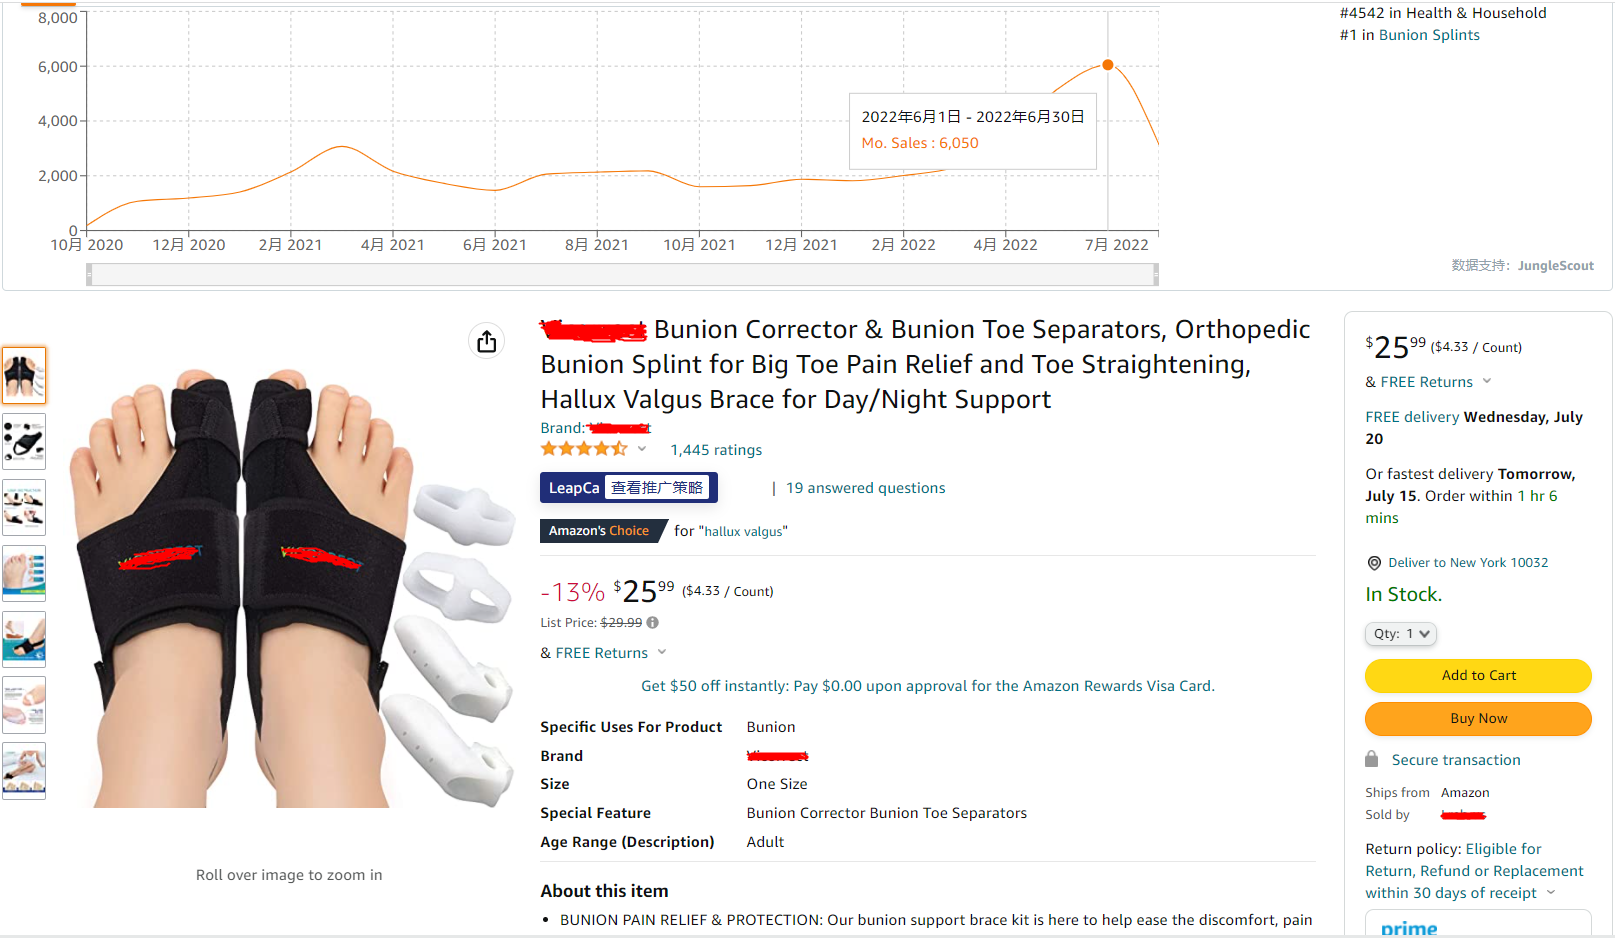Select the first product thumbnail image
Viewport: 1615px width, 938px height.
(x=24, y=375)
